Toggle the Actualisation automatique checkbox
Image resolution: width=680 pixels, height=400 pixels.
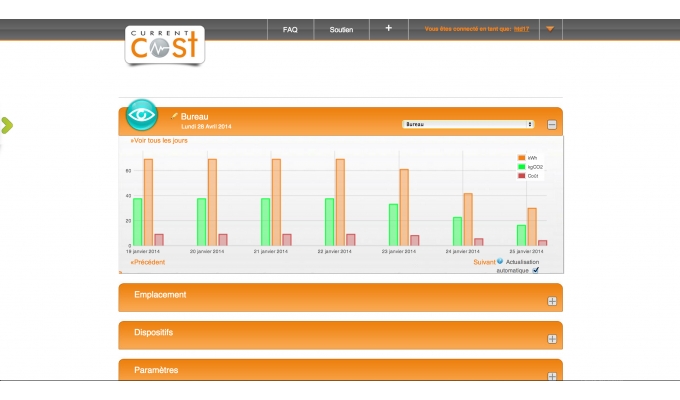tap(536, 270)
